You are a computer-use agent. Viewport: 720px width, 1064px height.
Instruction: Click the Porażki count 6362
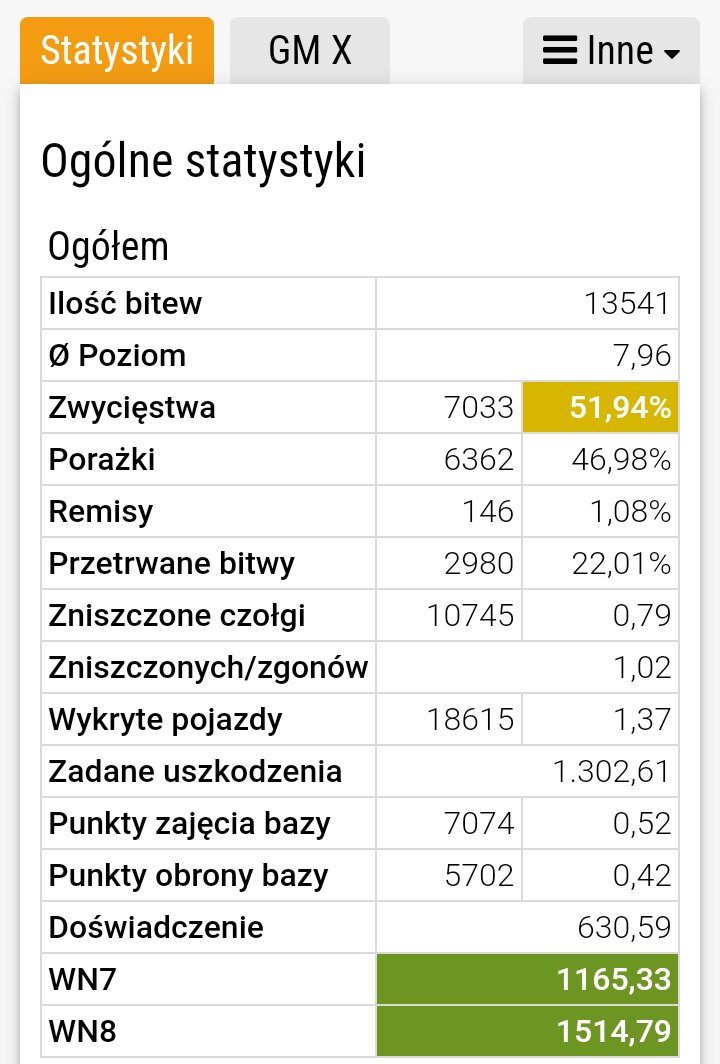tap(479, 459)
